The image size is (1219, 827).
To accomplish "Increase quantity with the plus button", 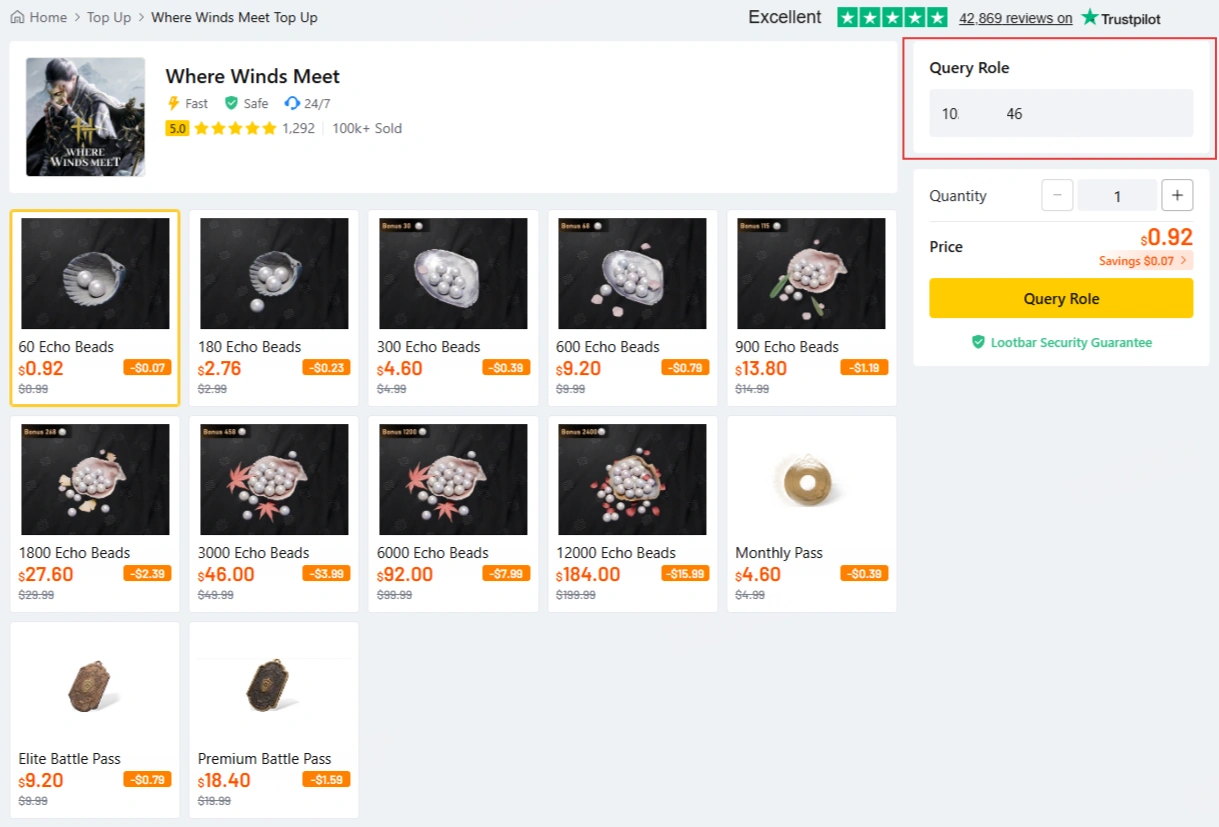I will (1177, 196).
